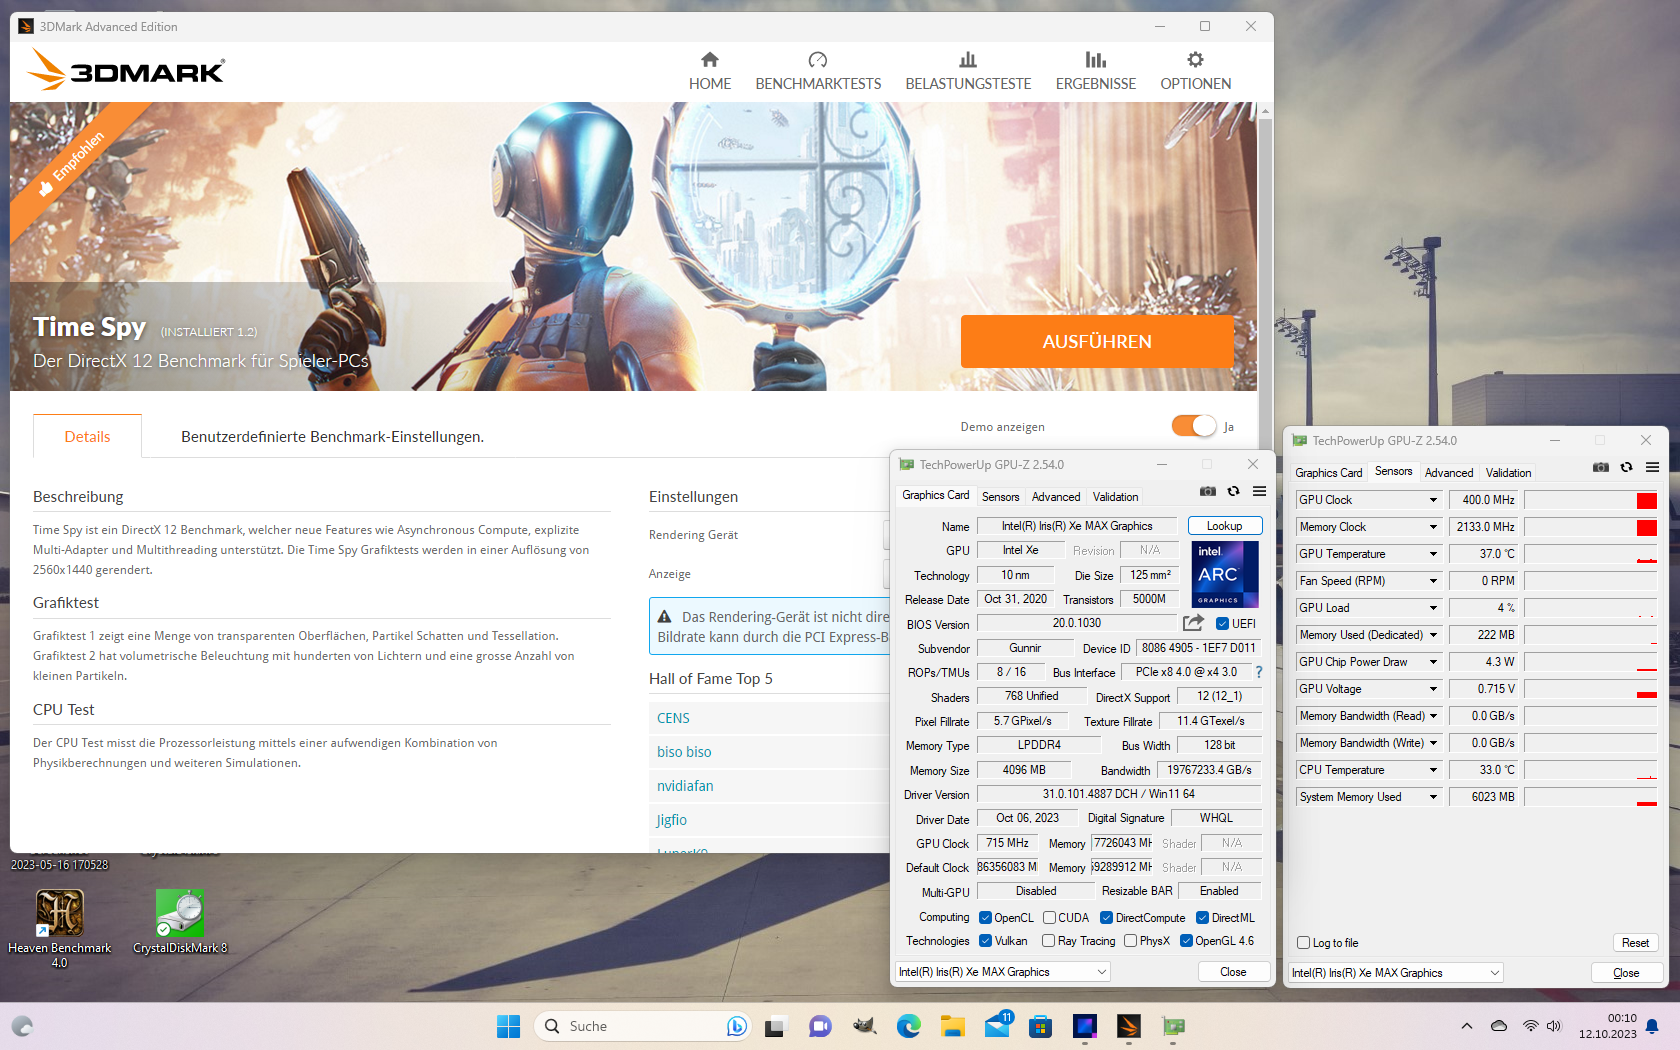This screenshot has height=1050, width=1680.
Task: Toggle the Demo anzeigen switch
Action: tap(1194, 426)
